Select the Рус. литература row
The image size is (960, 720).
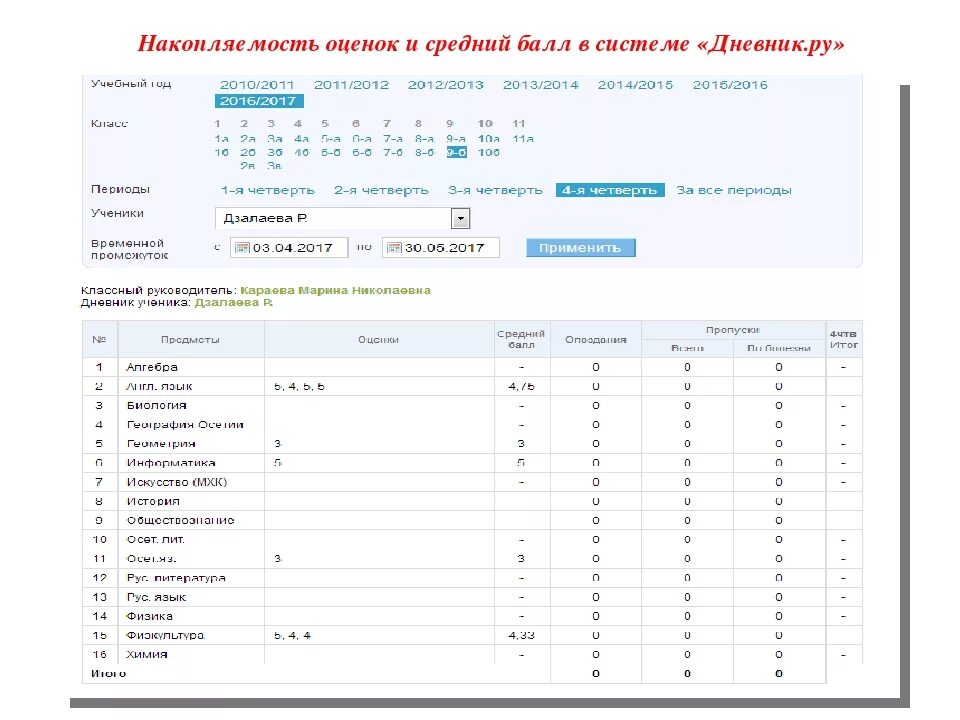472,578
